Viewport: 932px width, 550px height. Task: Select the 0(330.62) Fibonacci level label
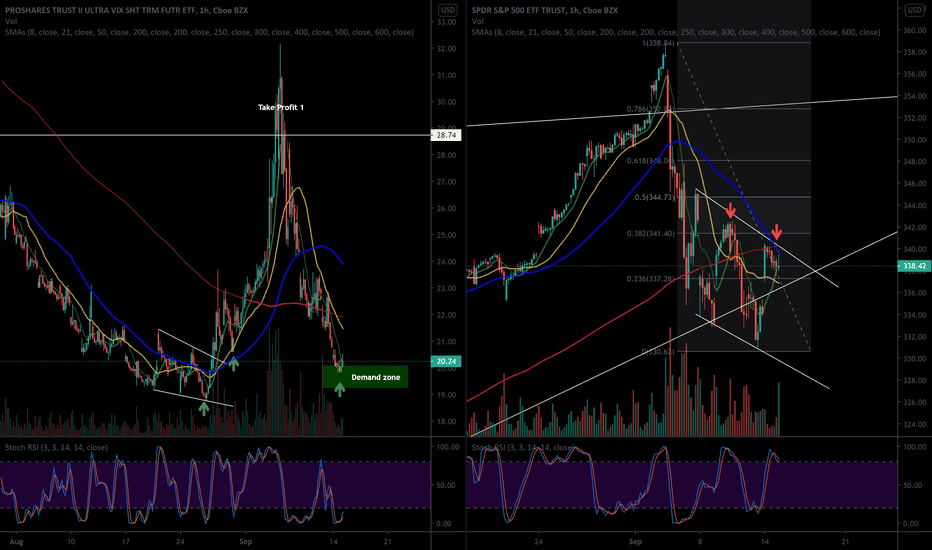(x=658, y=352)
